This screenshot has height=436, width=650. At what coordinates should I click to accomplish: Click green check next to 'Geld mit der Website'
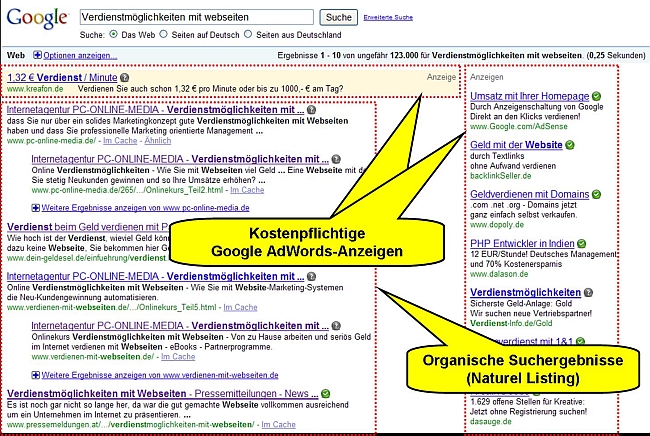coord(570,145)
